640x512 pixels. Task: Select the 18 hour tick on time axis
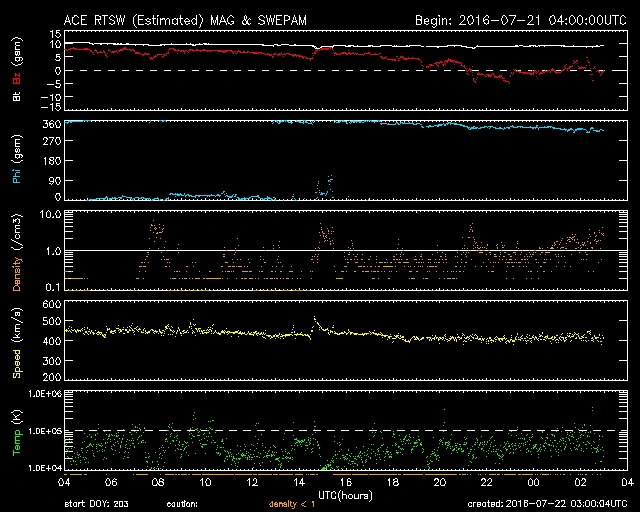(392, 482)
